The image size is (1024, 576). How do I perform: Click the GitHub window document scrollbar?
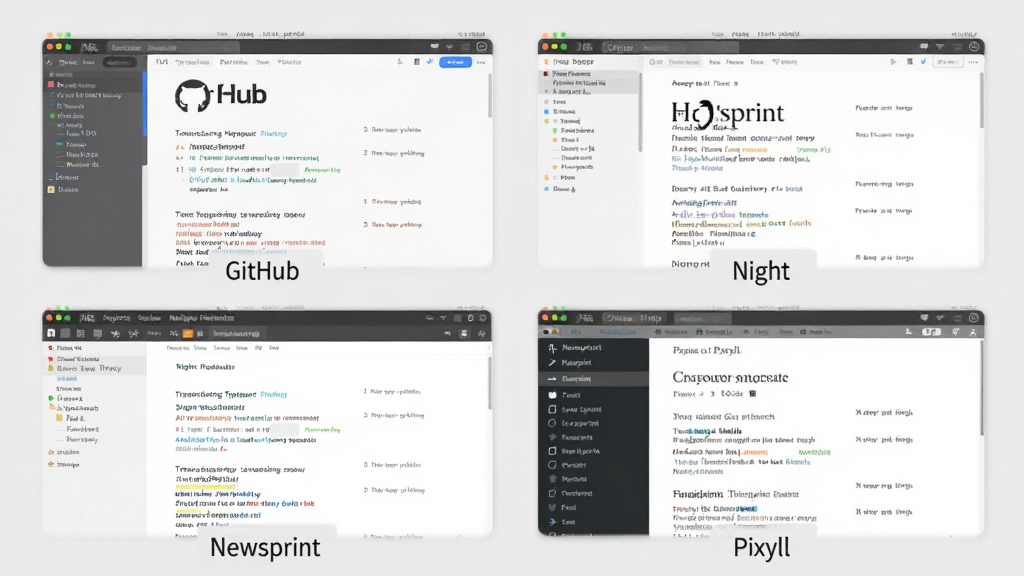coord(490,95)
